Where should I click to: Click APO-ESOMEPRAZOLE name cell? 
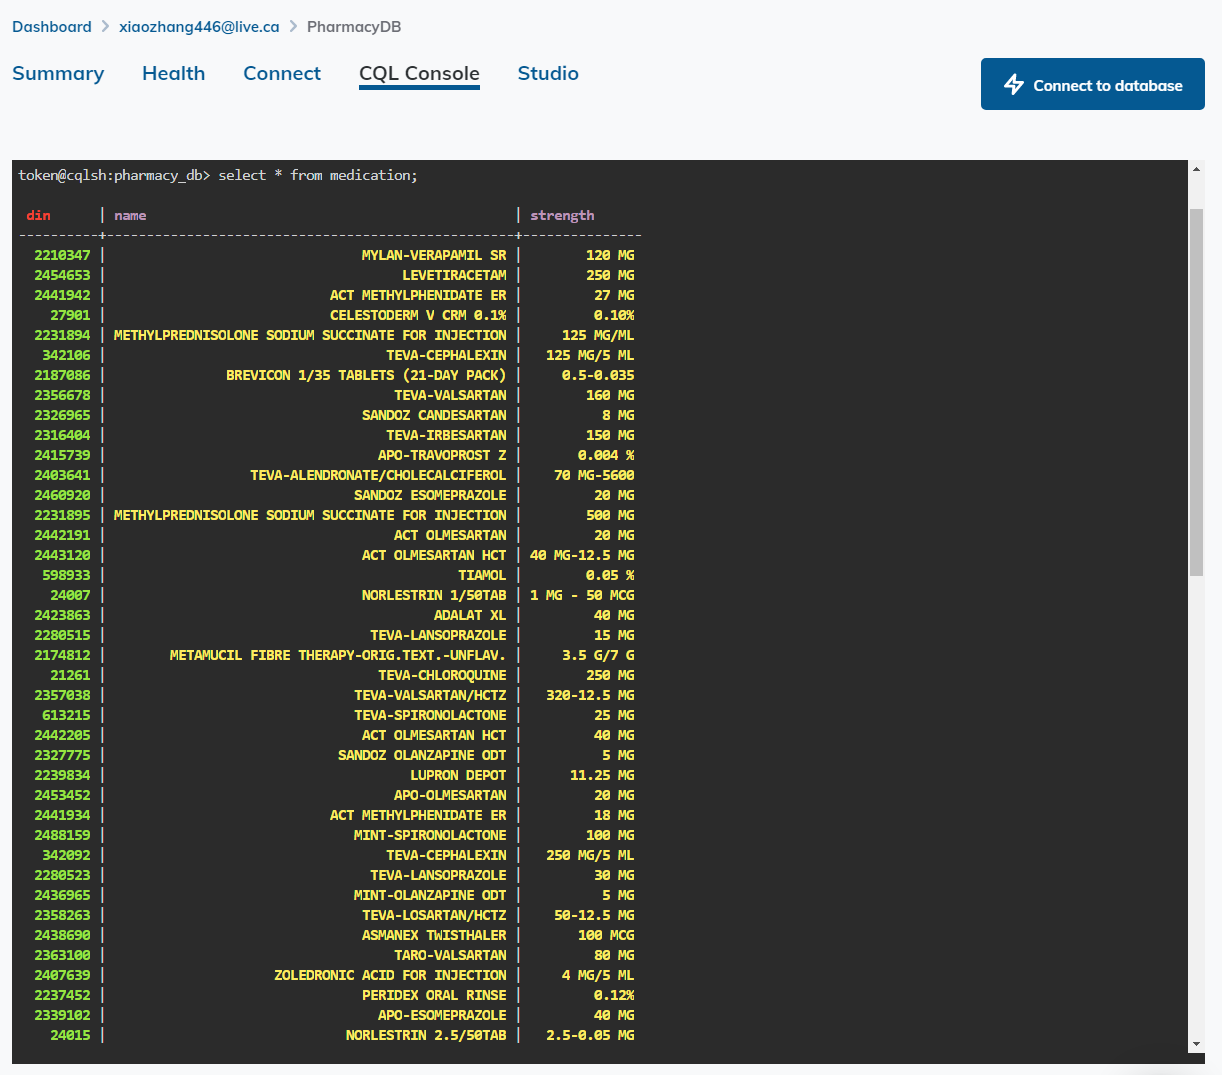(x=442, y=1015)
